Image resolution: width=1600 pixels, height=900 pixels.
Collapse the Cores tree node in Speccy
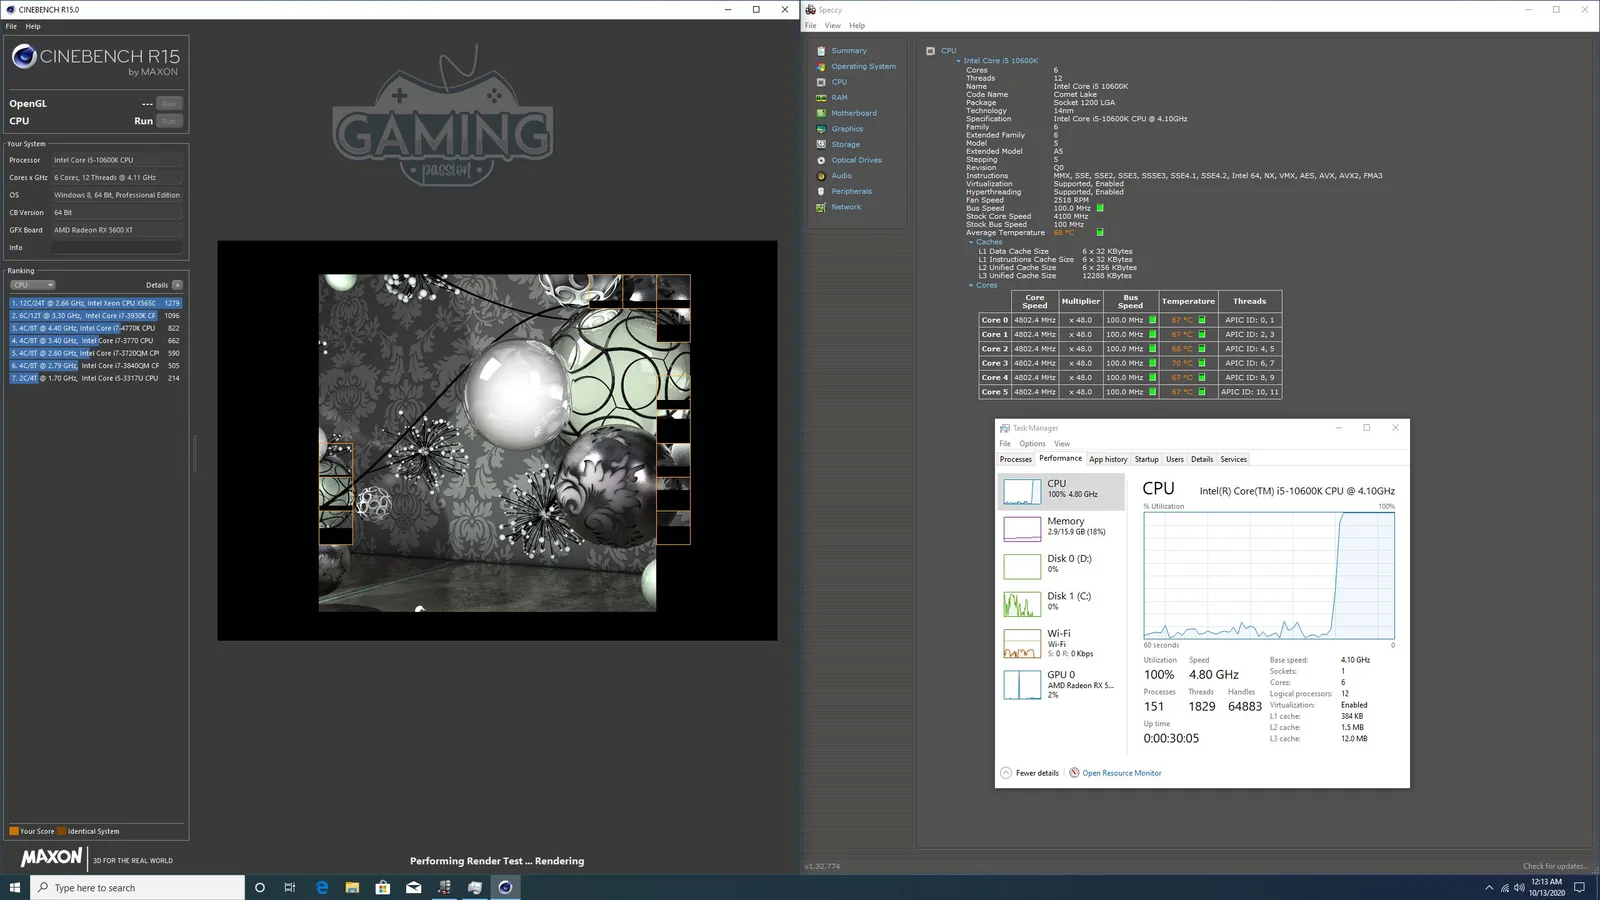pos(970,285)
